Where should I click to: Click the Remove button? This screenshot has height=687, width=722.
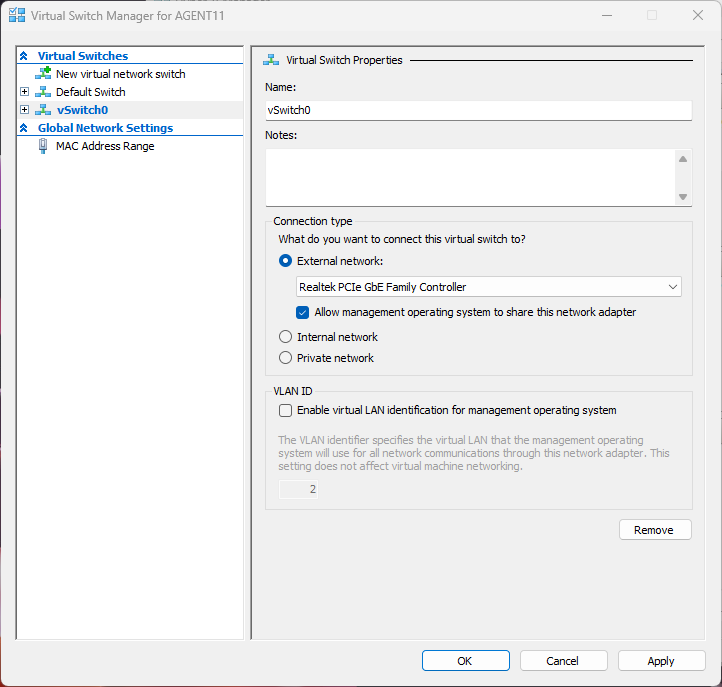pos(655,530)
